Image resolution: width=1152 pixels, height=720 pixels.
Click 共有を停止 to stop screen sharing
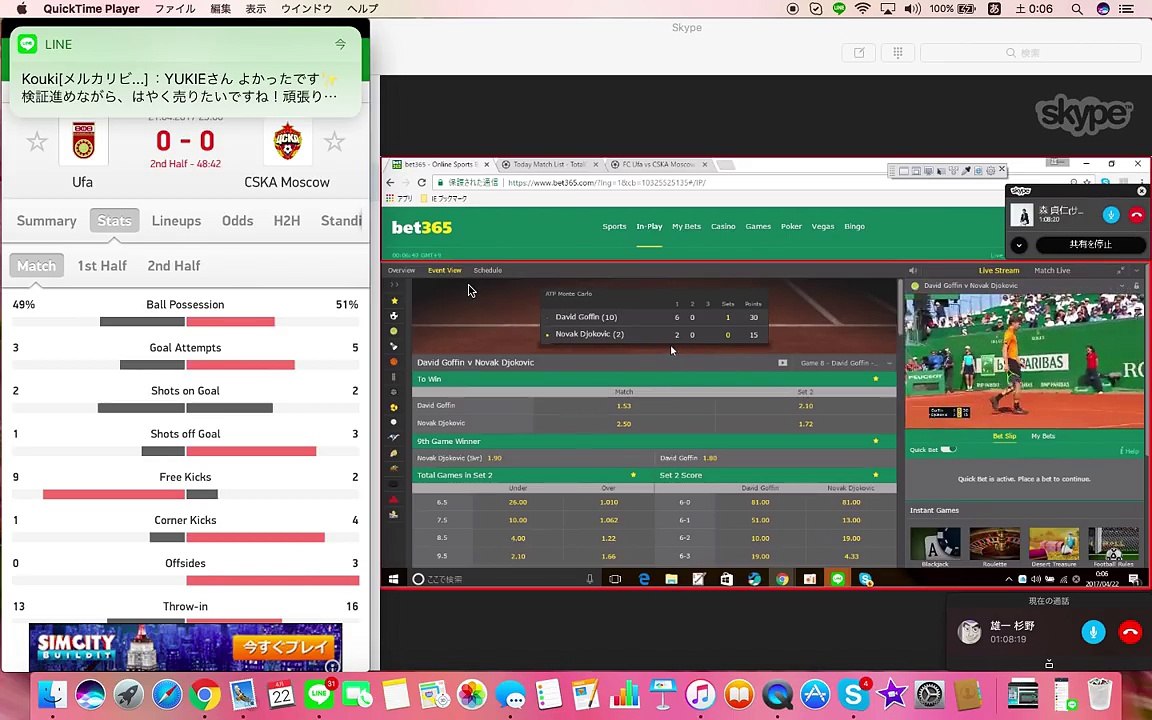coord(1090,245)
